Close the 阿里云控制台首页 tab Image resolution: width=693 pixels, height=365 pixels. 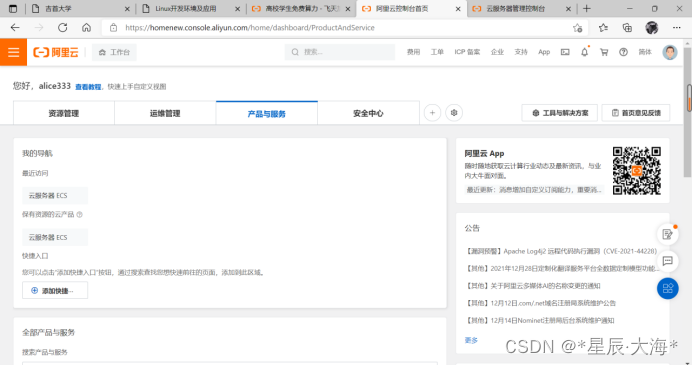pyautogui.click(x=458, y=8)
